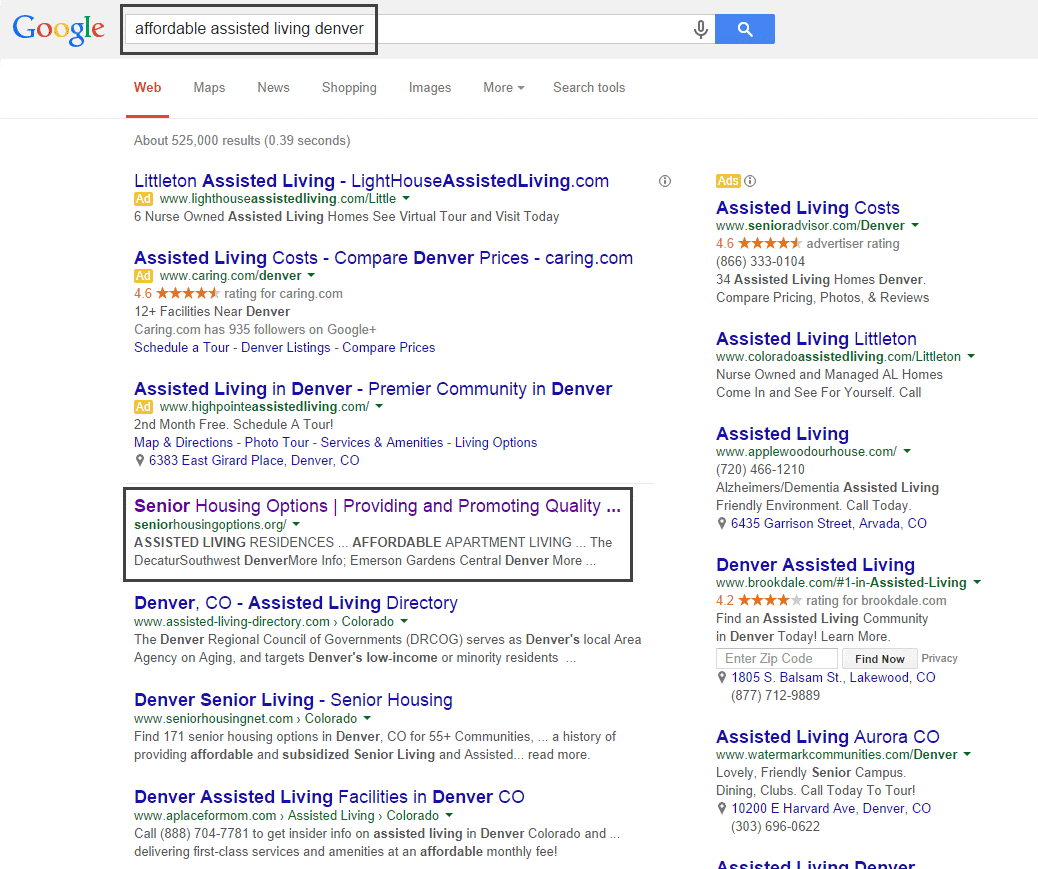Screen dimensions: 1038x869
Task: Click map pin beside 10200 E Harvard Ave
Action: click(722, 809)
